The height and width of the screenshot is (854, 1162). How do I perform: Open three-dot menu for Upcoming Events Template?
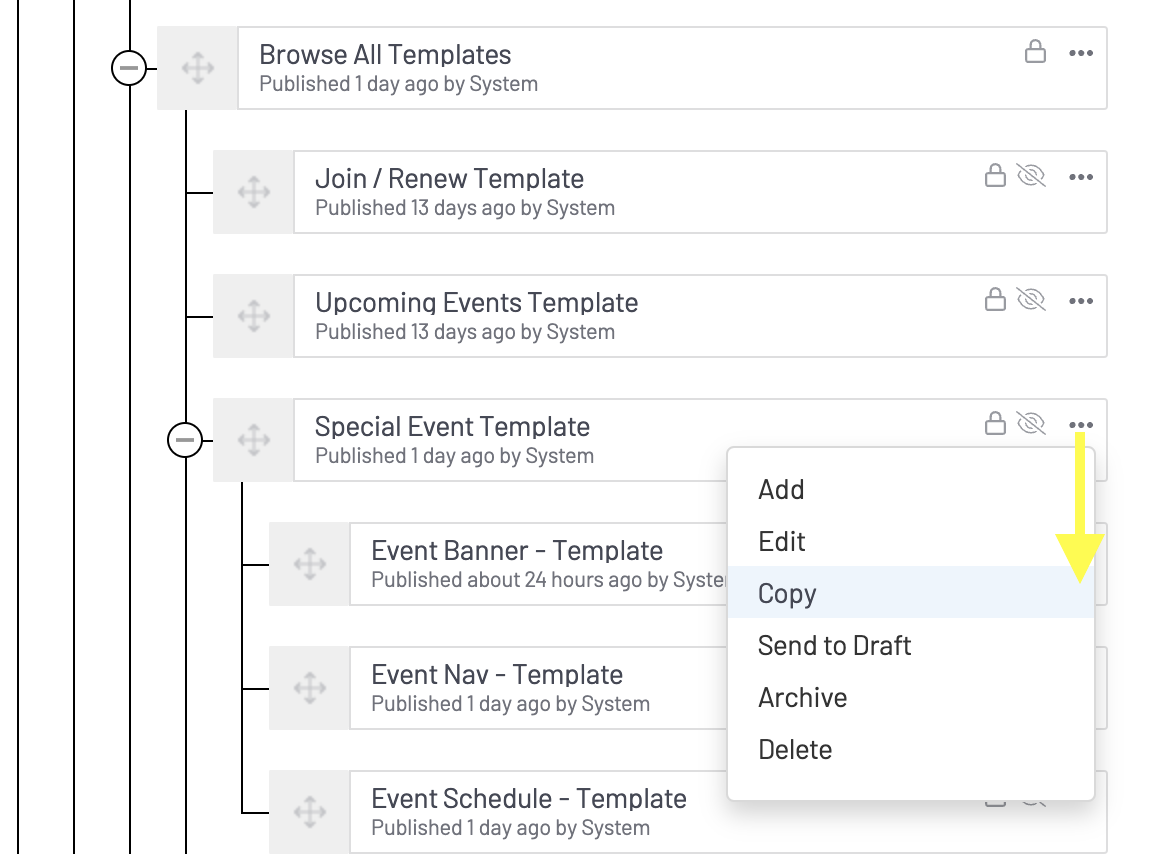1081,301
